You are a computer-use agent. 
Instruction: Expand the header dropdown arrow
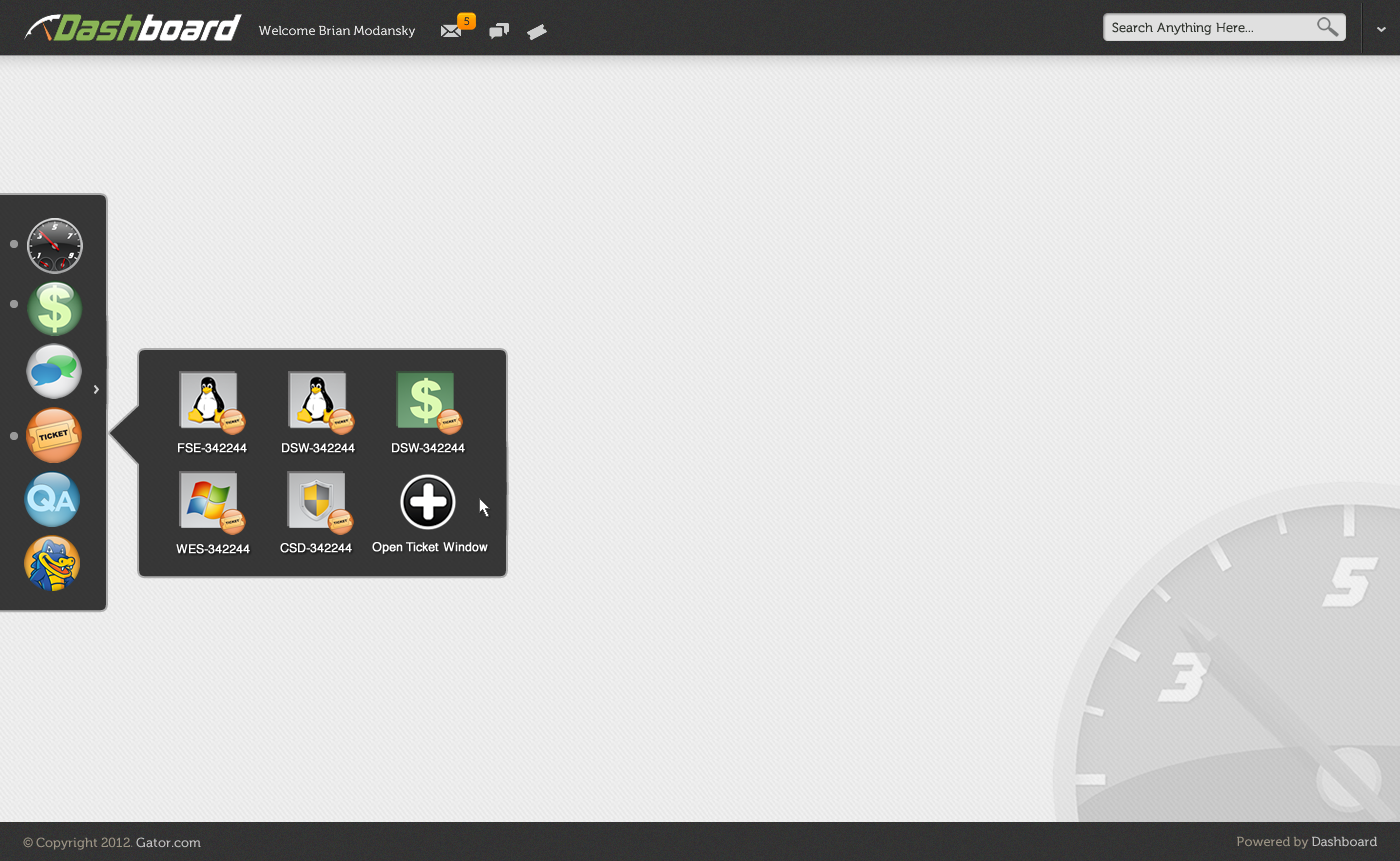[1381, 29]
